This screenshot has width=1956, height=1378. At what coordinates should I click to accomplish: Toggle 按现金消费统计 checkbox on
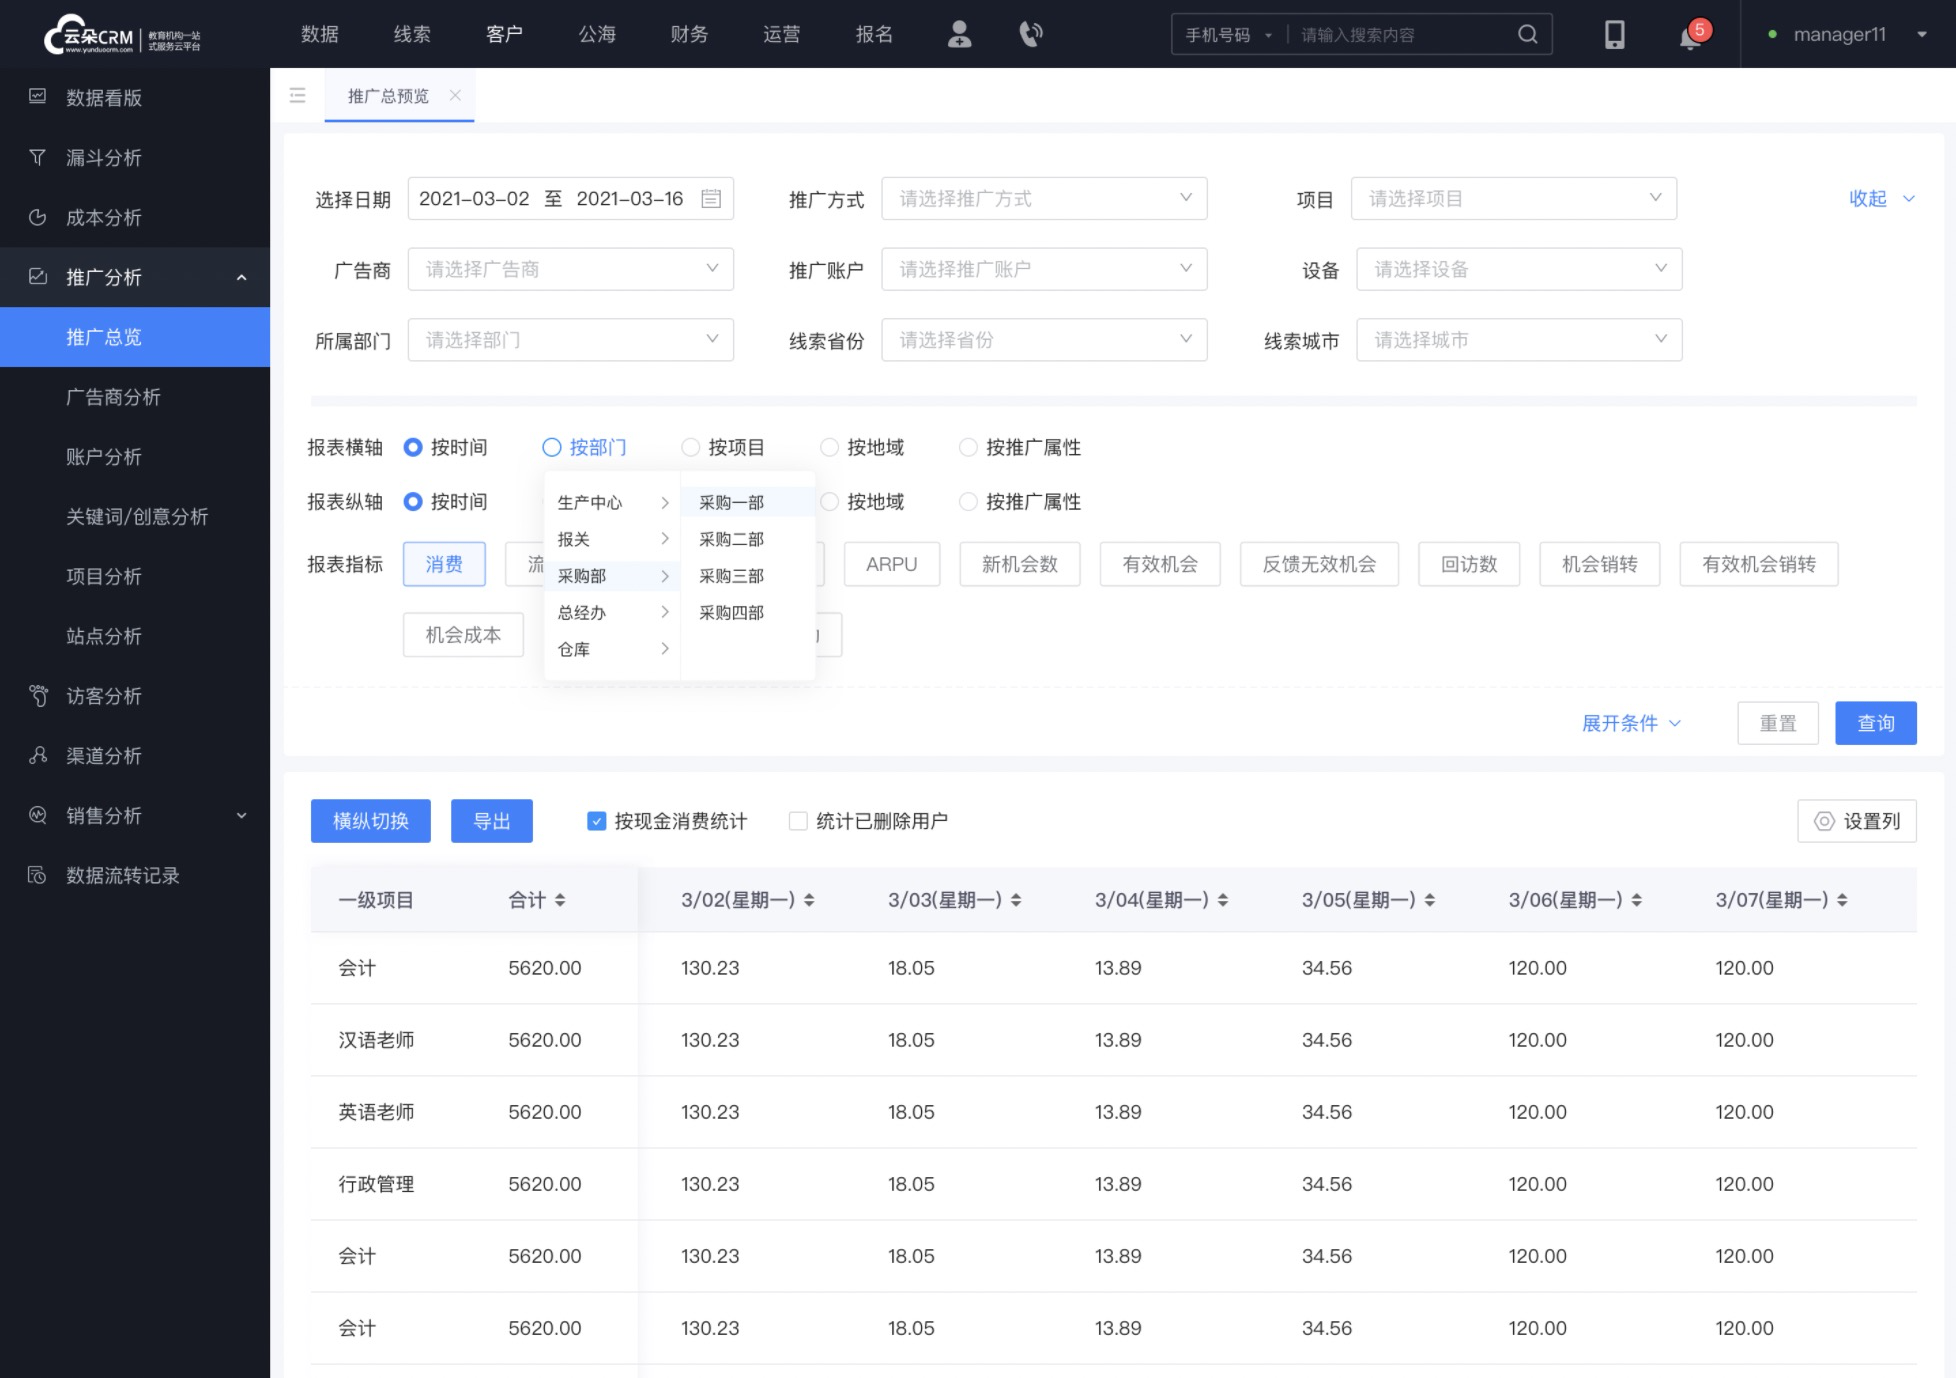coord(598,820)
